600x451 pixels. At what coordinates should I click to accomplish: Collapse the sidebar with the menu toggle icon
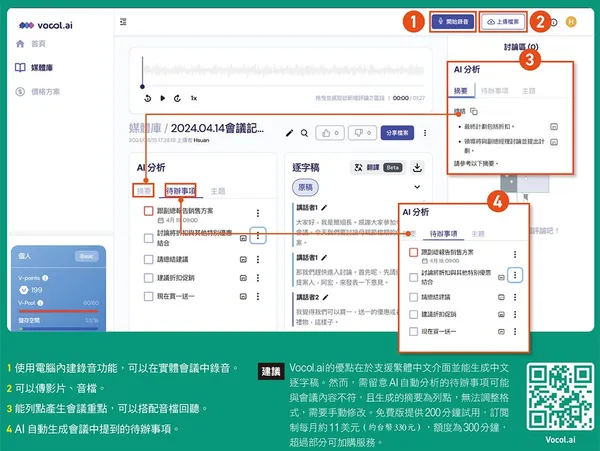pos(123,21)
